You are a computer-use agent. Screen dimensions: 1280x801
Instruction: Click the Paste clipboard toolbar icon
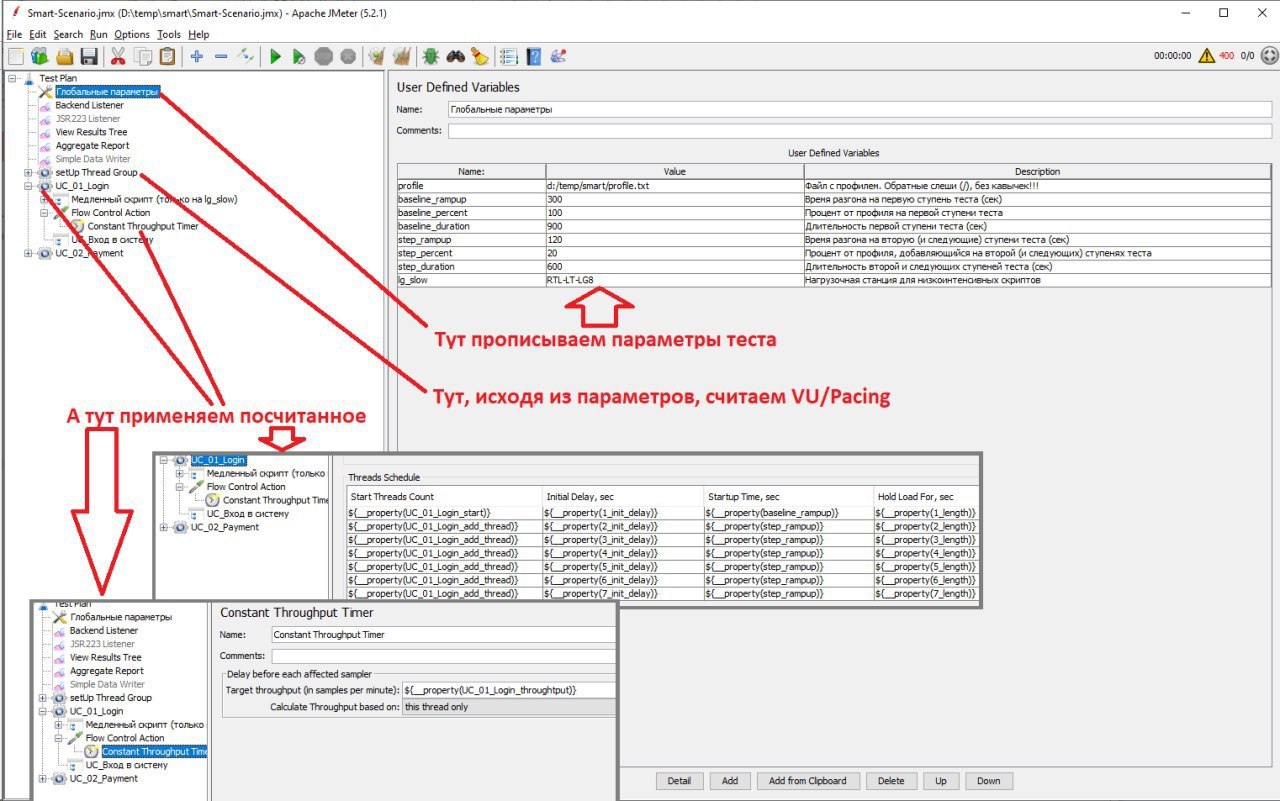tap(167, 56)
